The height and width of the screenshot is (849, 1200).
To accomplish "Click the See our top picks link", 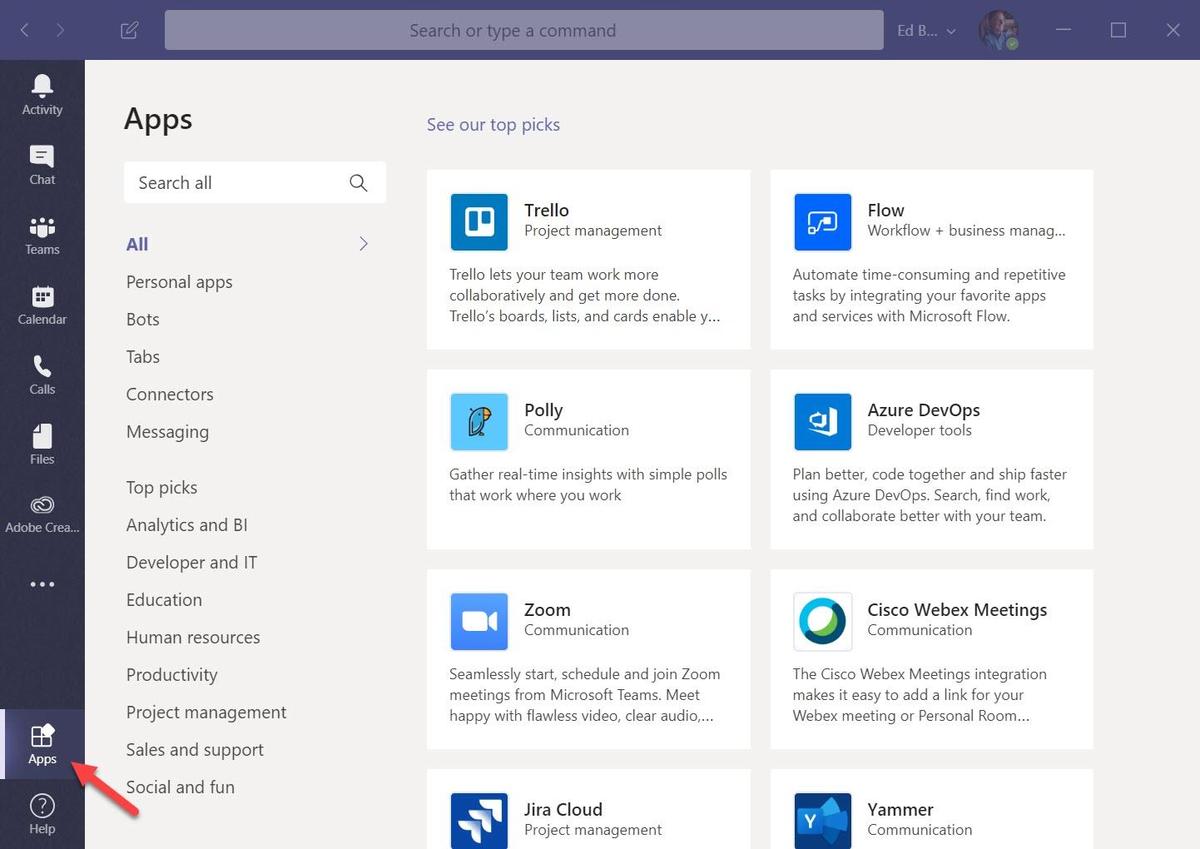I will pos(493,125).
